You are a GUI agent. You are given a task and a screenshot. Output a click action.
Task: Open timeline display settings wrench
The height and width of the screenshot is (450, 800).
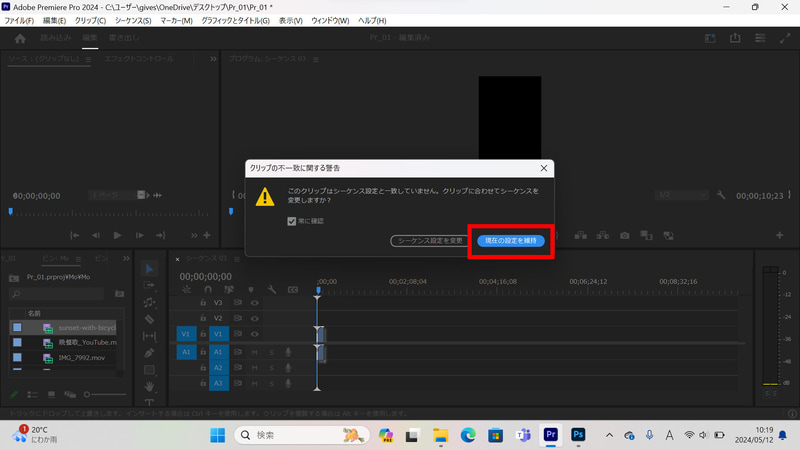point(271,289)
